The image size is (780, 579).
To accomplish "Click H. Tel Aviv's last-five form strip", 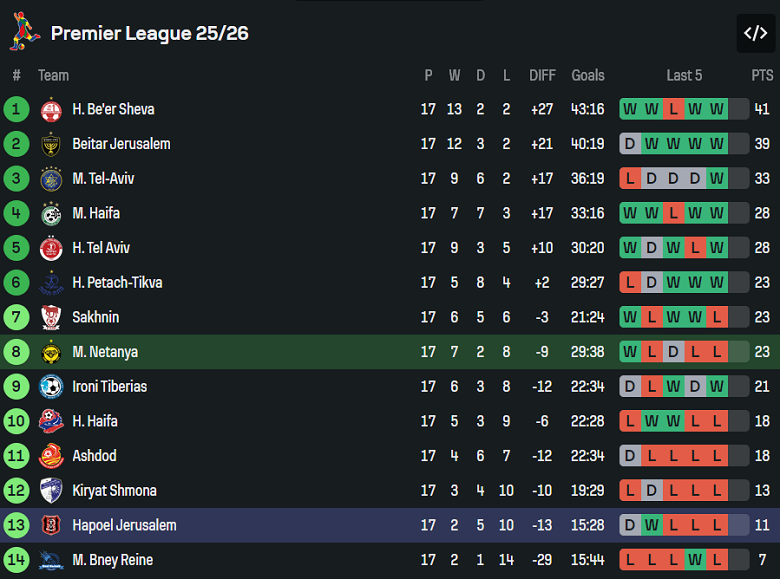I will click(x=684, y=248).
